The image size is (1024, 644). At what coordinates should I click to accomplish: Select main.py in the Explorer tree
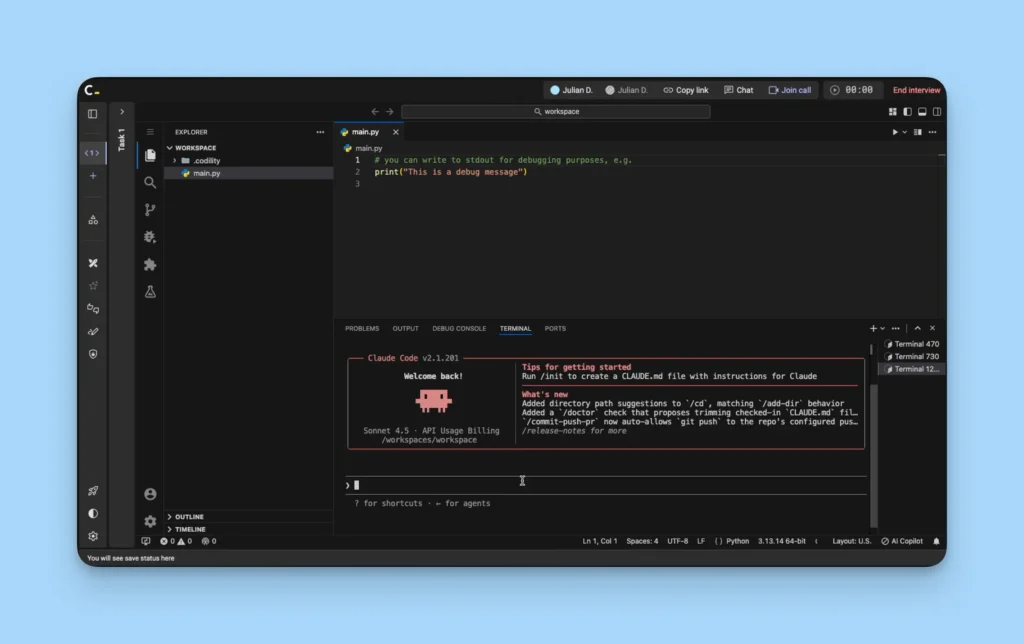(206, 173)
